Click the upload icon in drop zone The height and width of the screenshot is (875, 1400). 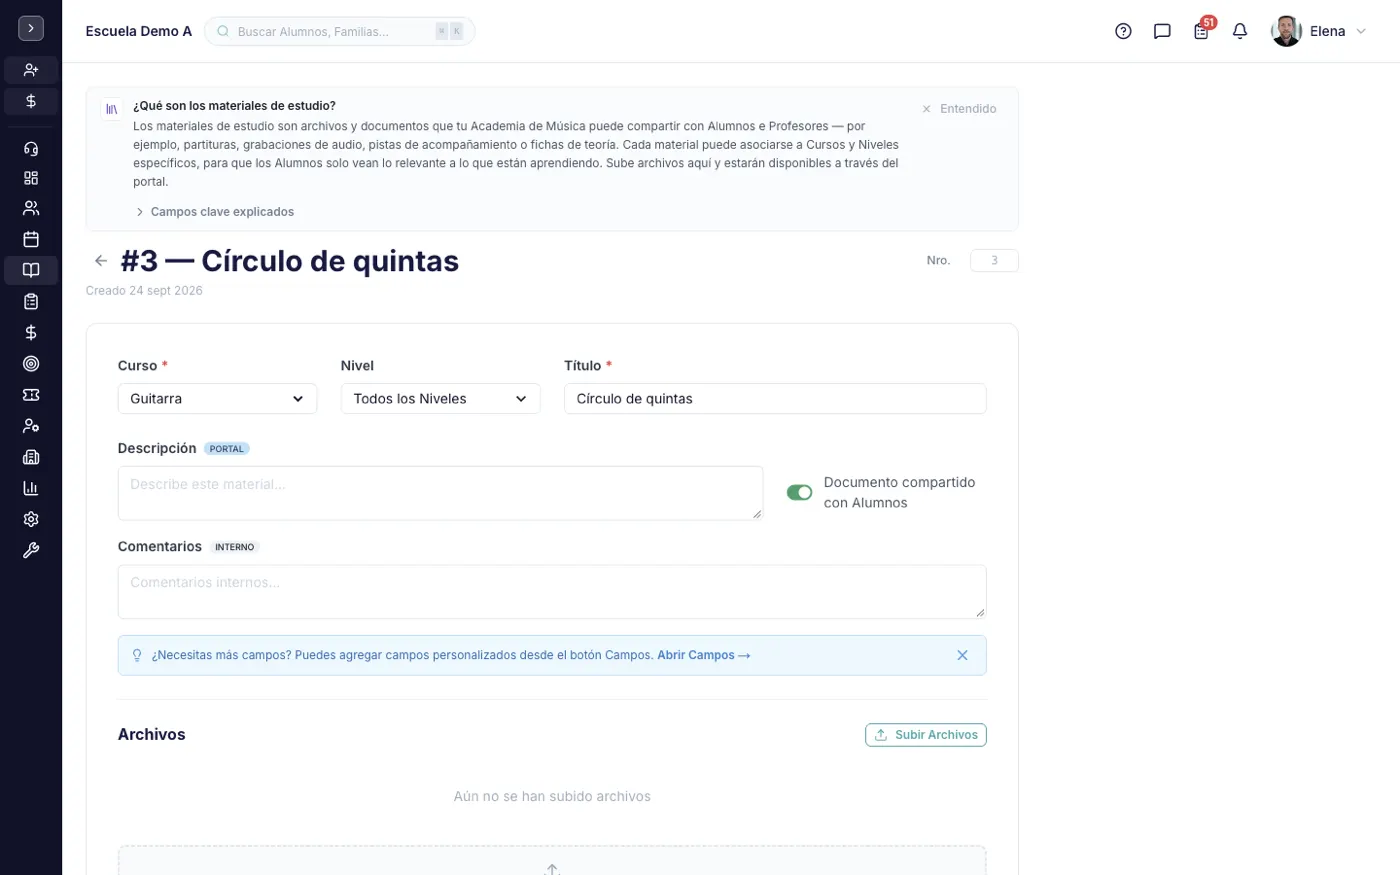(552, 869)
